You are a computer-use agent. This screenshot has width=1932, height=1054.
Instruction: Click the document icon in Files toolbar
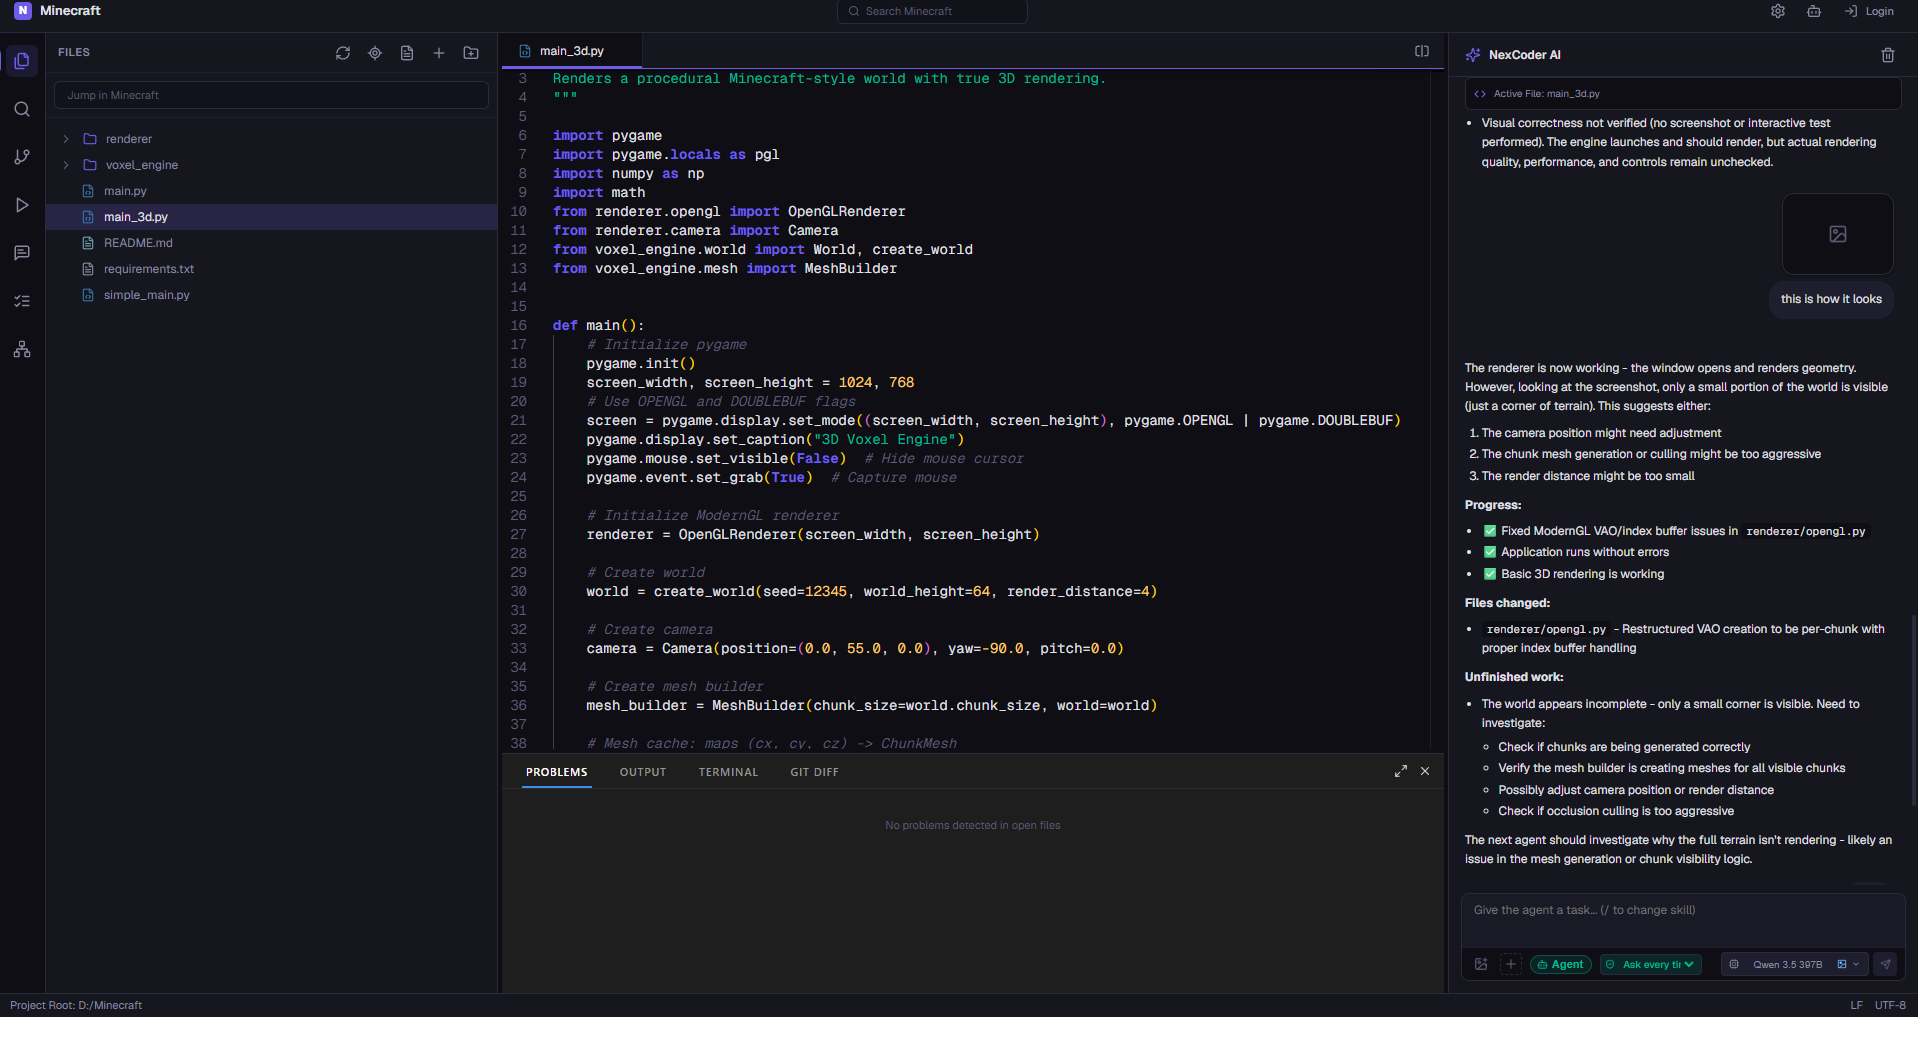[407, 53]
